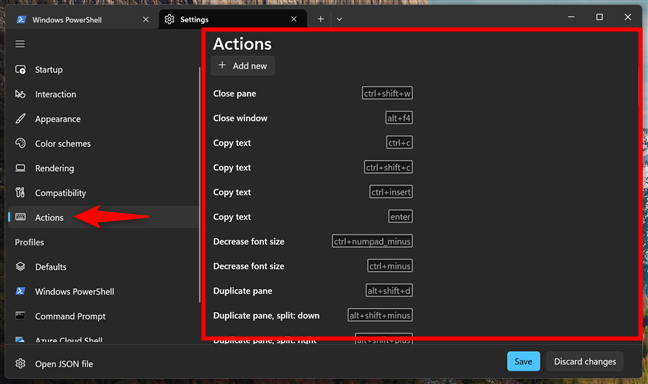
Task: Click the Actions keyboard icon
Action: click(20, 217)
